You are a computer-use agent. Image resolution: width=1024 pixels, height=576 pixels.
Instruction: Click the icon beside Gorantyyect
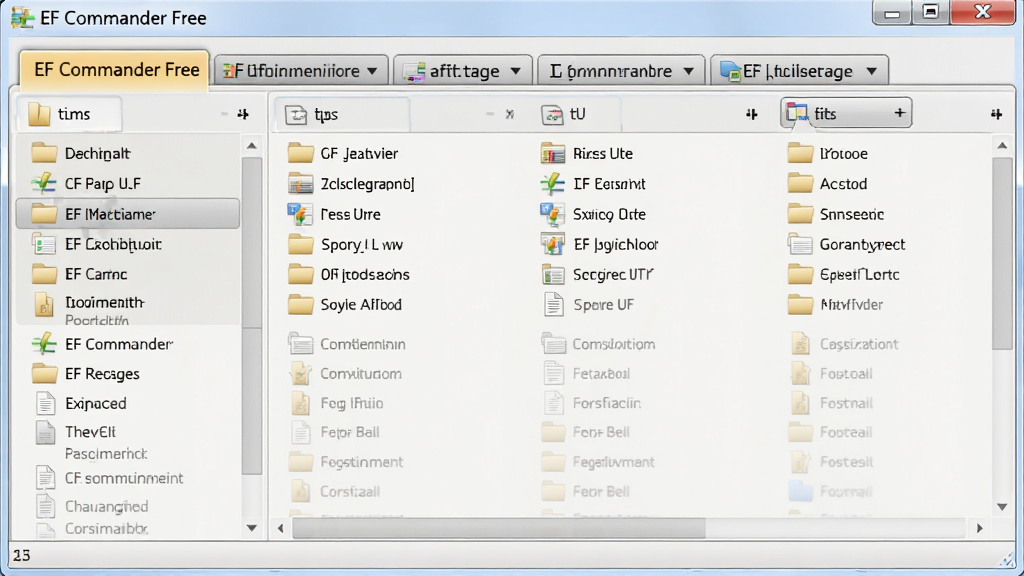coord(800,244)
